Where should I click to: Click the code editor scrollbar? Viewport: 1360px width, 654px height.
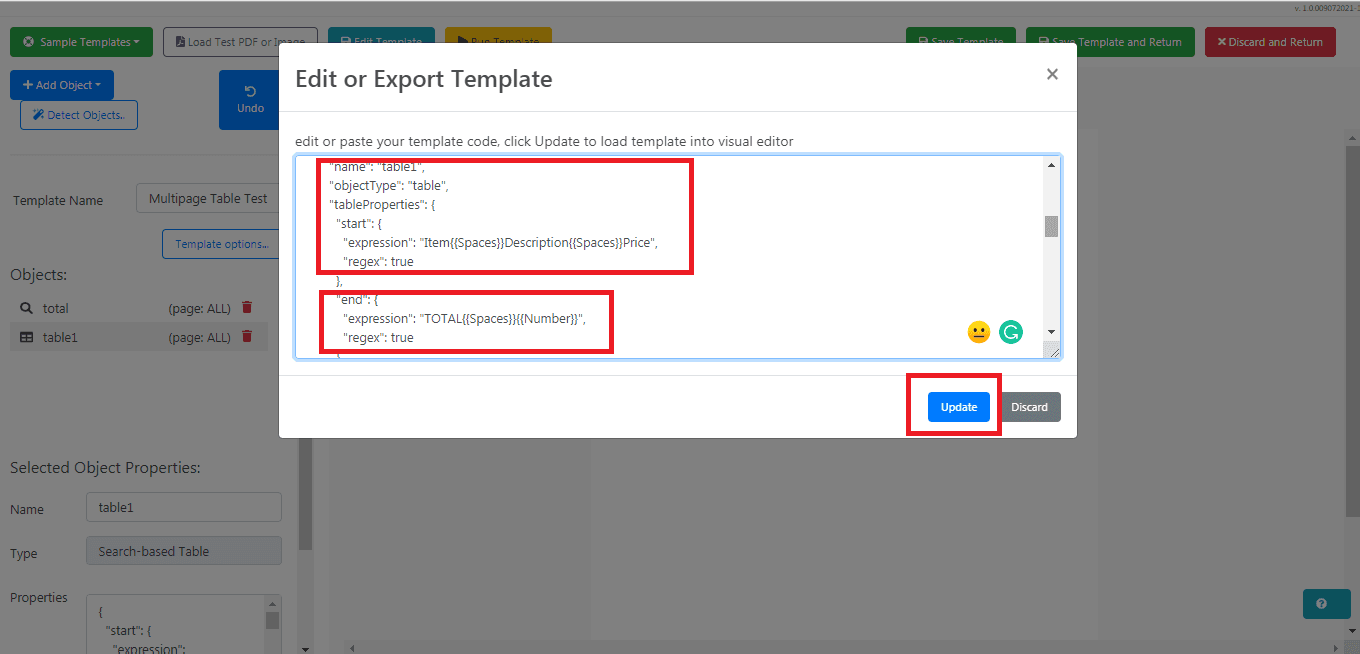[1051, 226]
